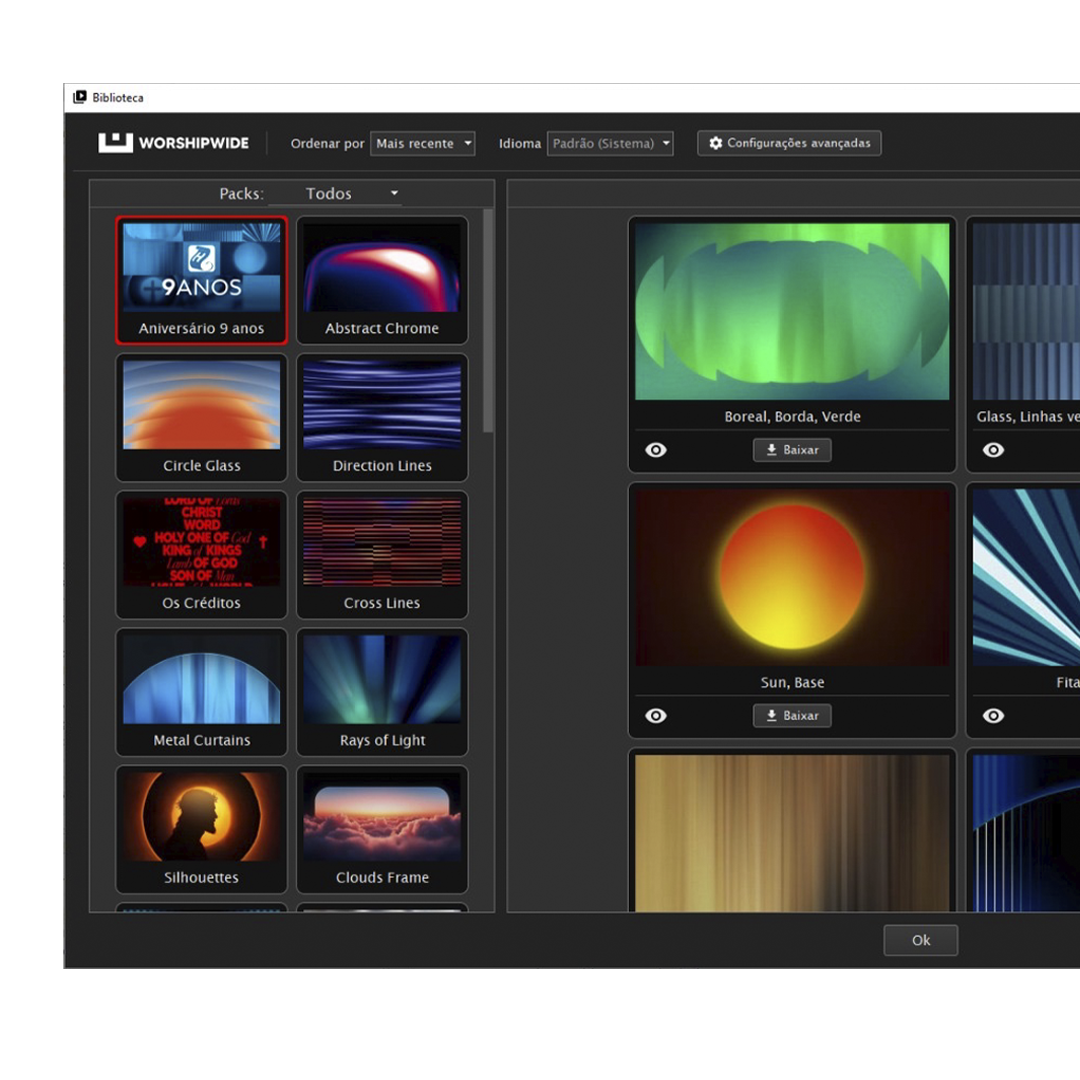Image resolution: width=1080 pixels, height=1080 pixels.
Task: Pick the Rays of Light pack
Action: [x=382, y=692]
